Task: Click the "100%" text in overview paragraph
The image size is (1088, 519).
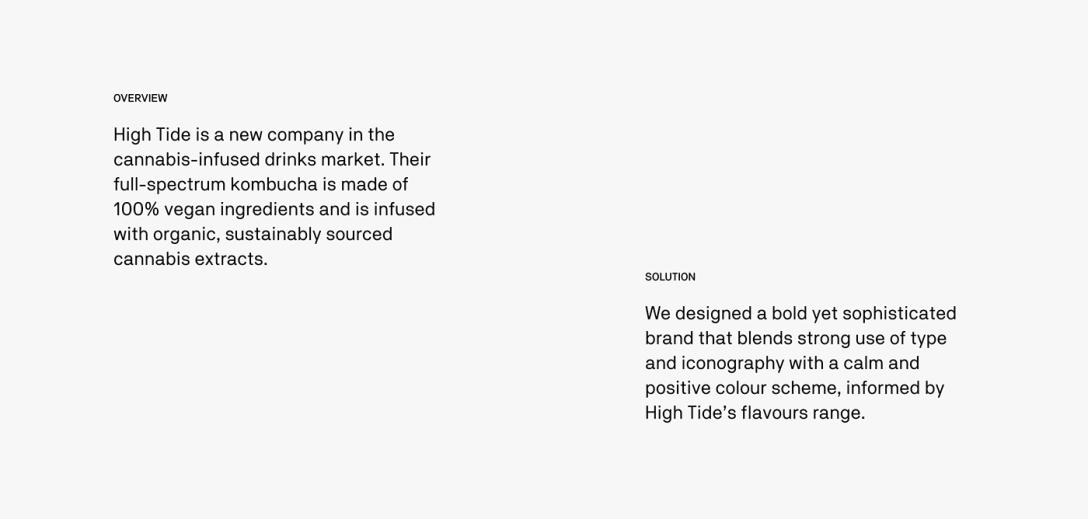Action: pyautogui.click(x=136, y=209)
